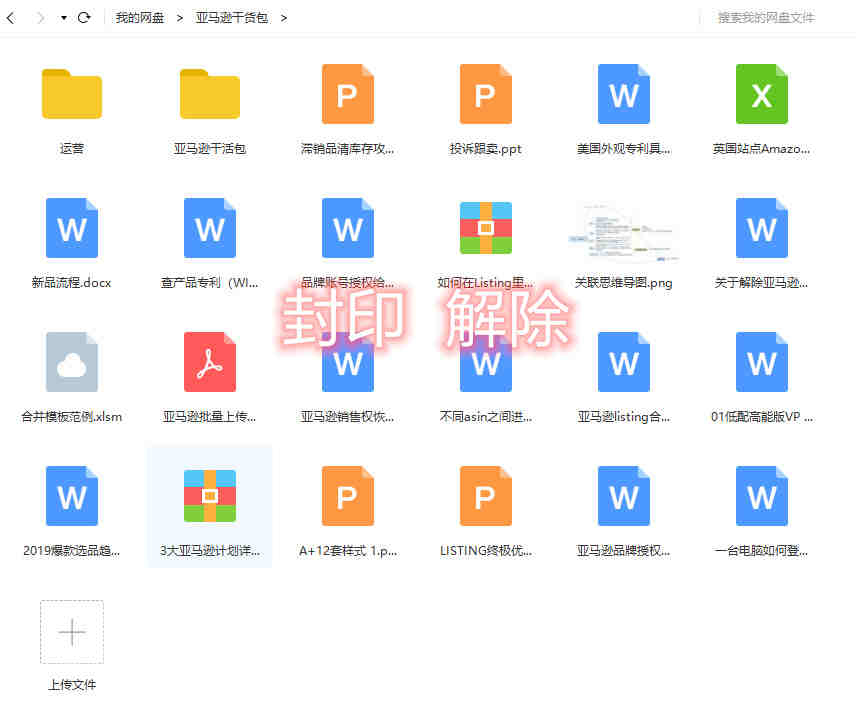
Task: Click the 上传文件 plus box
Action: tap(72, 632)
